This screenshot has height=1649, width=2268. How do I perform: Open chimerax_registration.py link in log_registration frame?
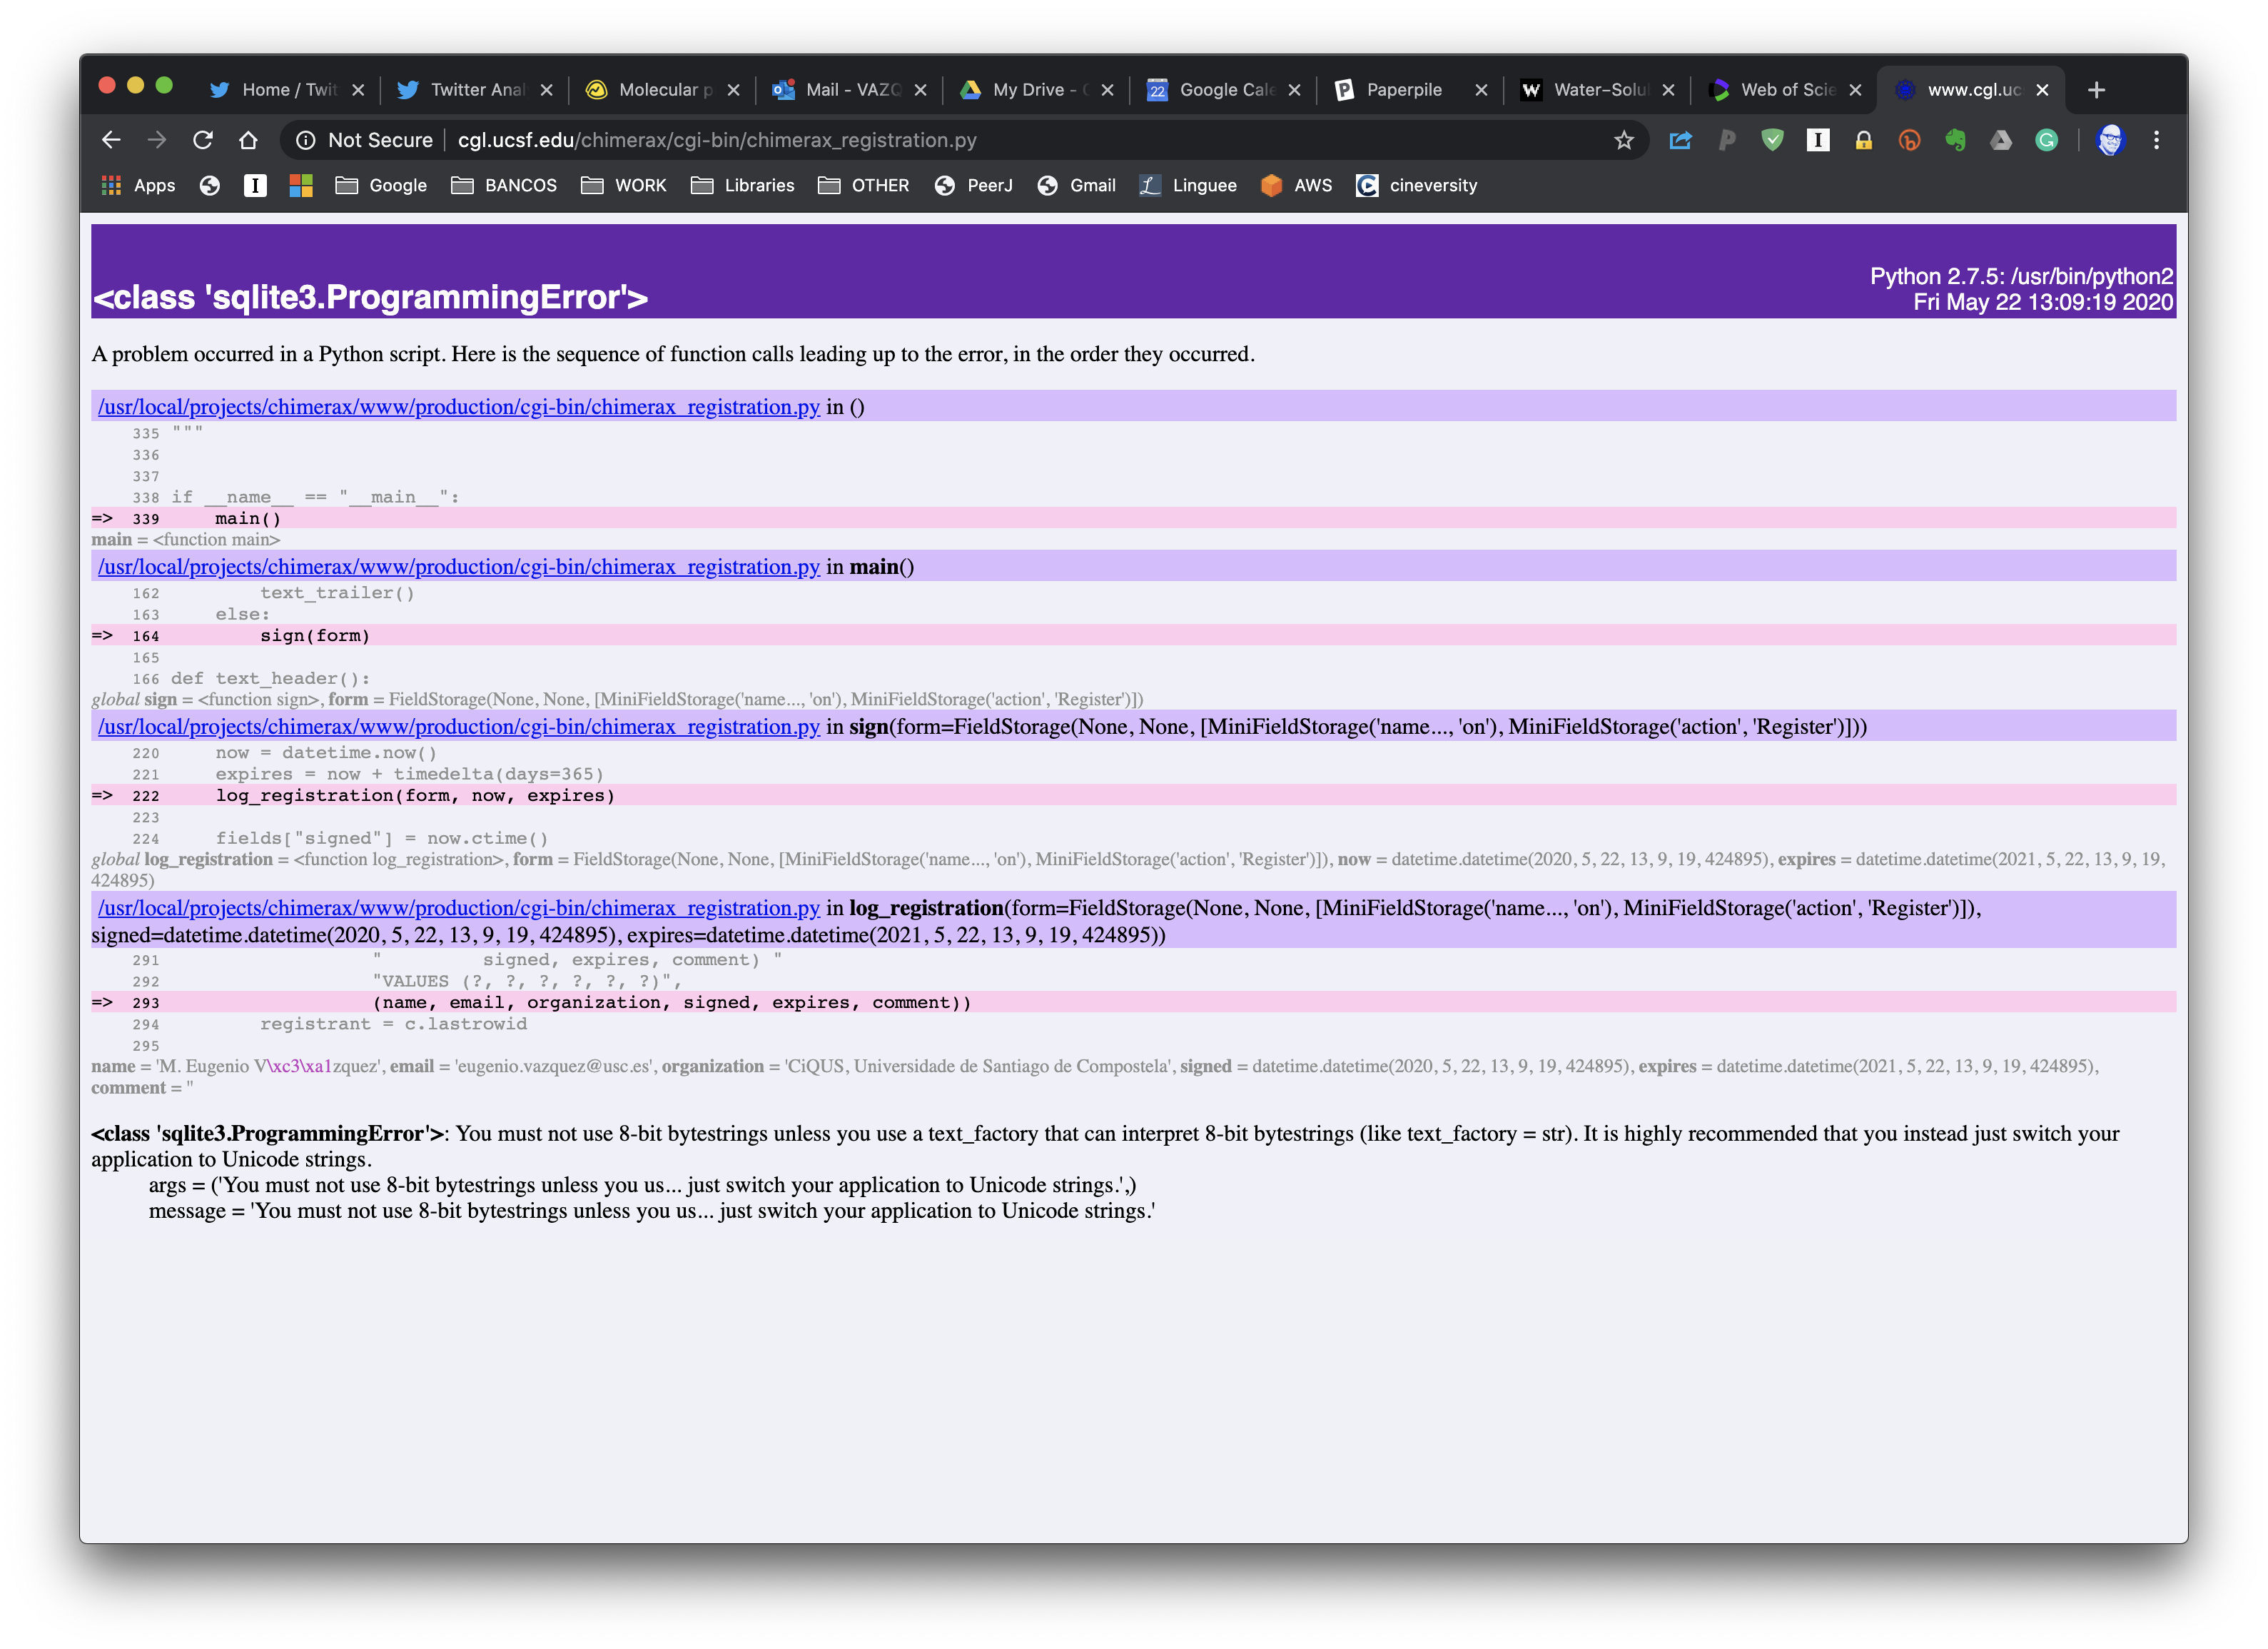pos(458,908)
